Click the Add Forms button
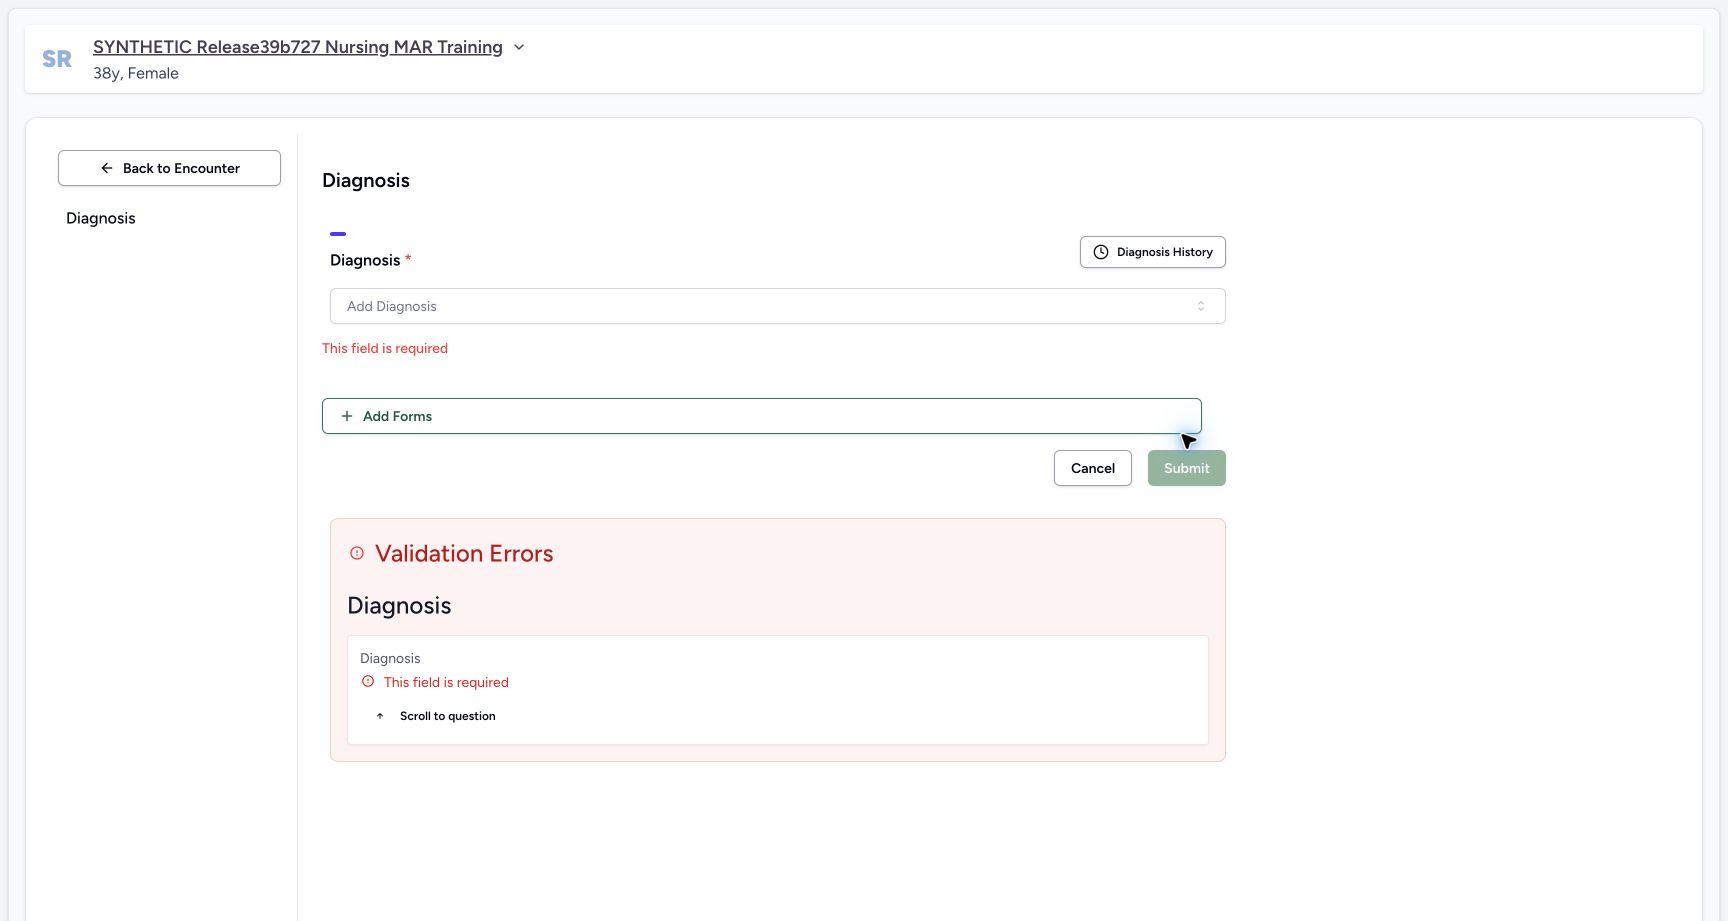 tap(762, 416)
